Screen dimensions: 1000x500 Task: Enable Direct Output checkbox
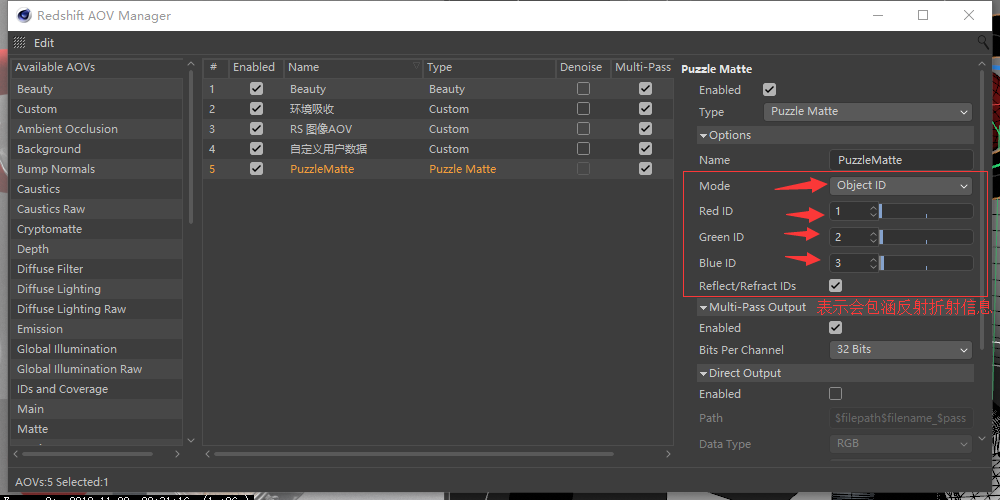pos(835,394)
